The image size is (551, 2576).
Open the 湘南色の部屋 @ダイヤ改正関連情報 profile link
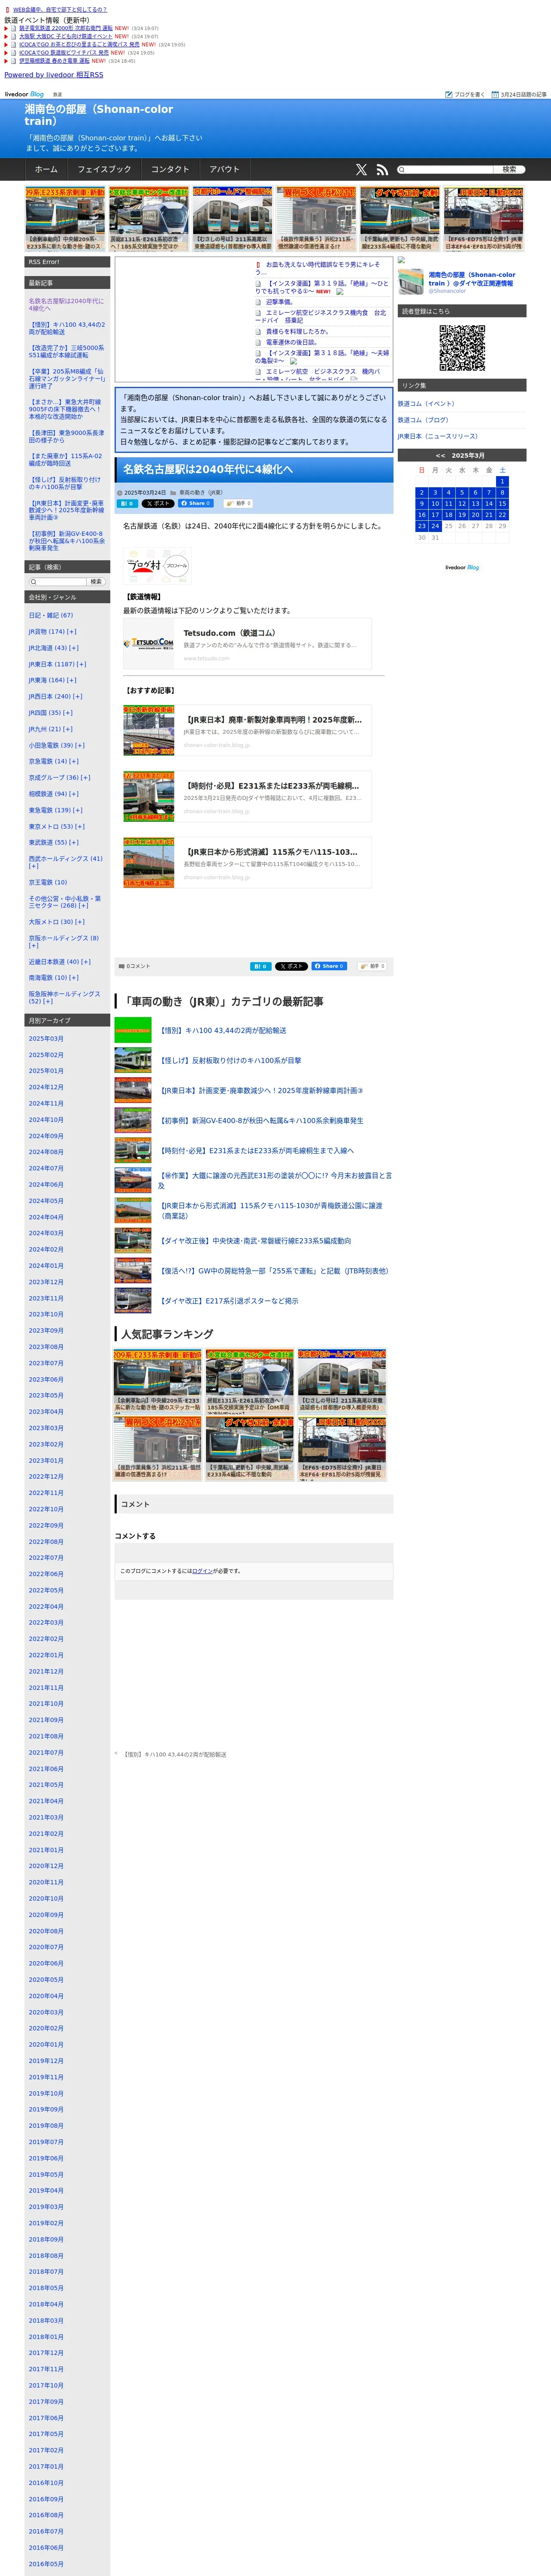click(472, 279)
